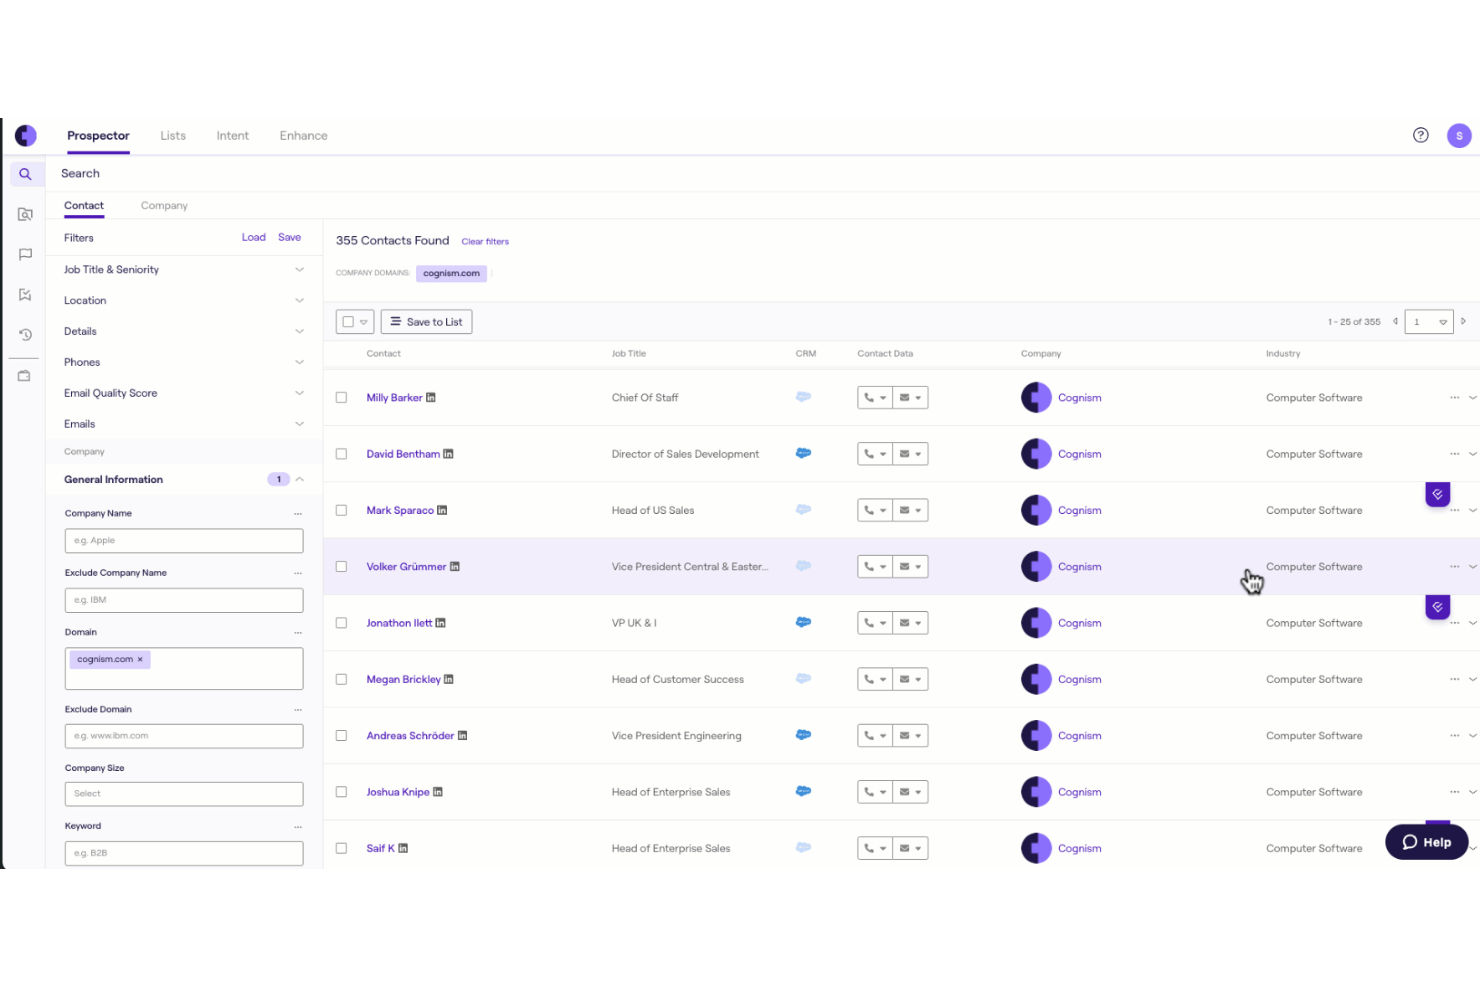Click the Cognism logo at top left
The image size is (1480, 987).
26,135
